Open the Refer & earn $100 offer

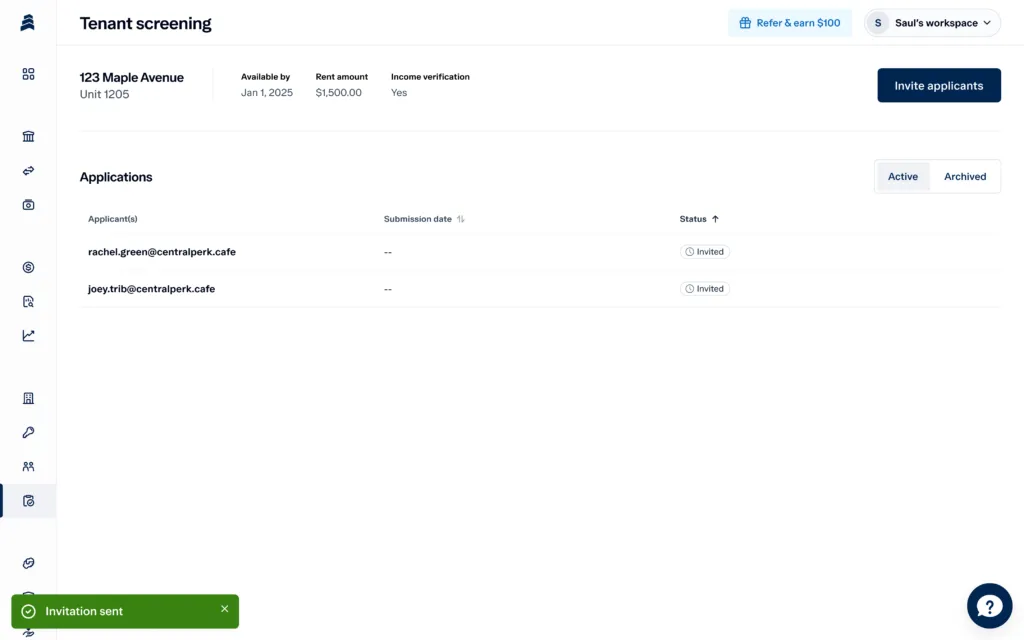tap(790, 22)
